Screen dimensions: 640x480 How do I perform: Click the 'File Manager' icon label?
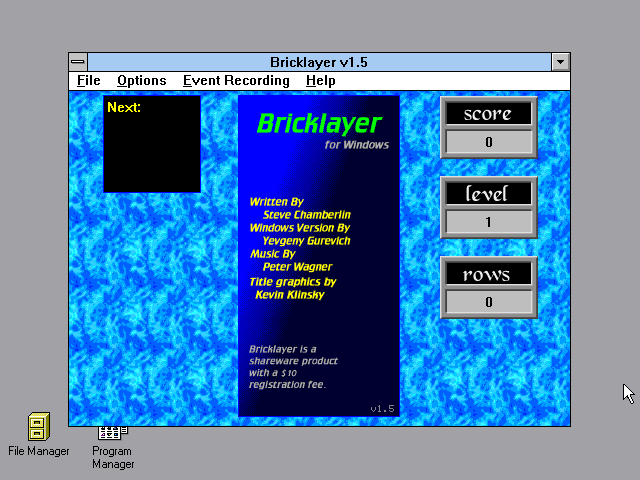pyautogui.click(x=39, y=451)
